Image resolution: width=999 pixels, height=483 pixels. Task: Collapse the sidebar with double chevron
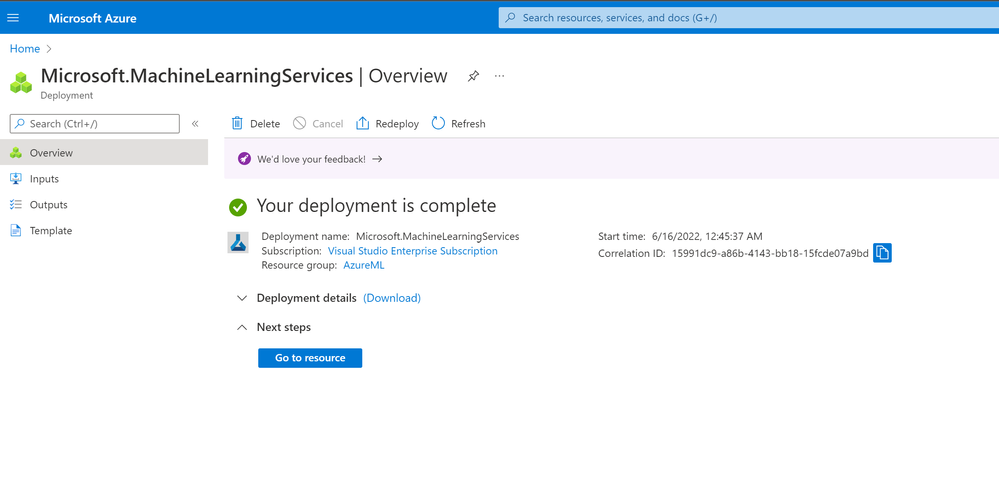[x=195, y=124]
